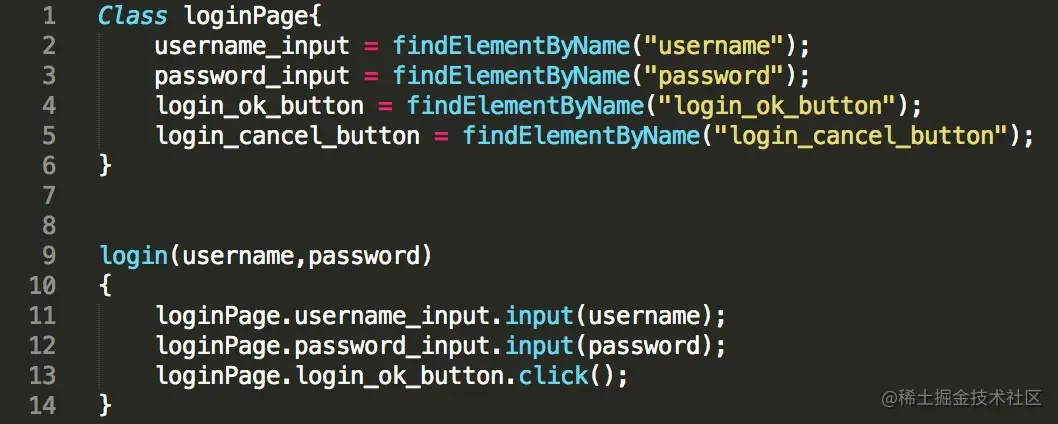1058x424 pixels.
Task: Select the Class keyword on line 1
Action: 133,16
